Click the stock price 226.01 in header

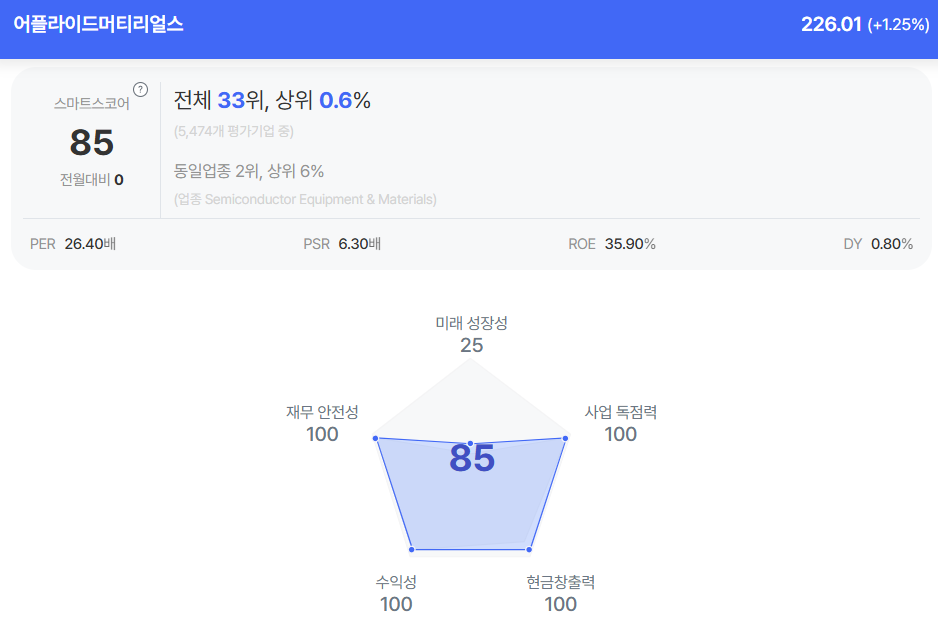pos(830,24)
